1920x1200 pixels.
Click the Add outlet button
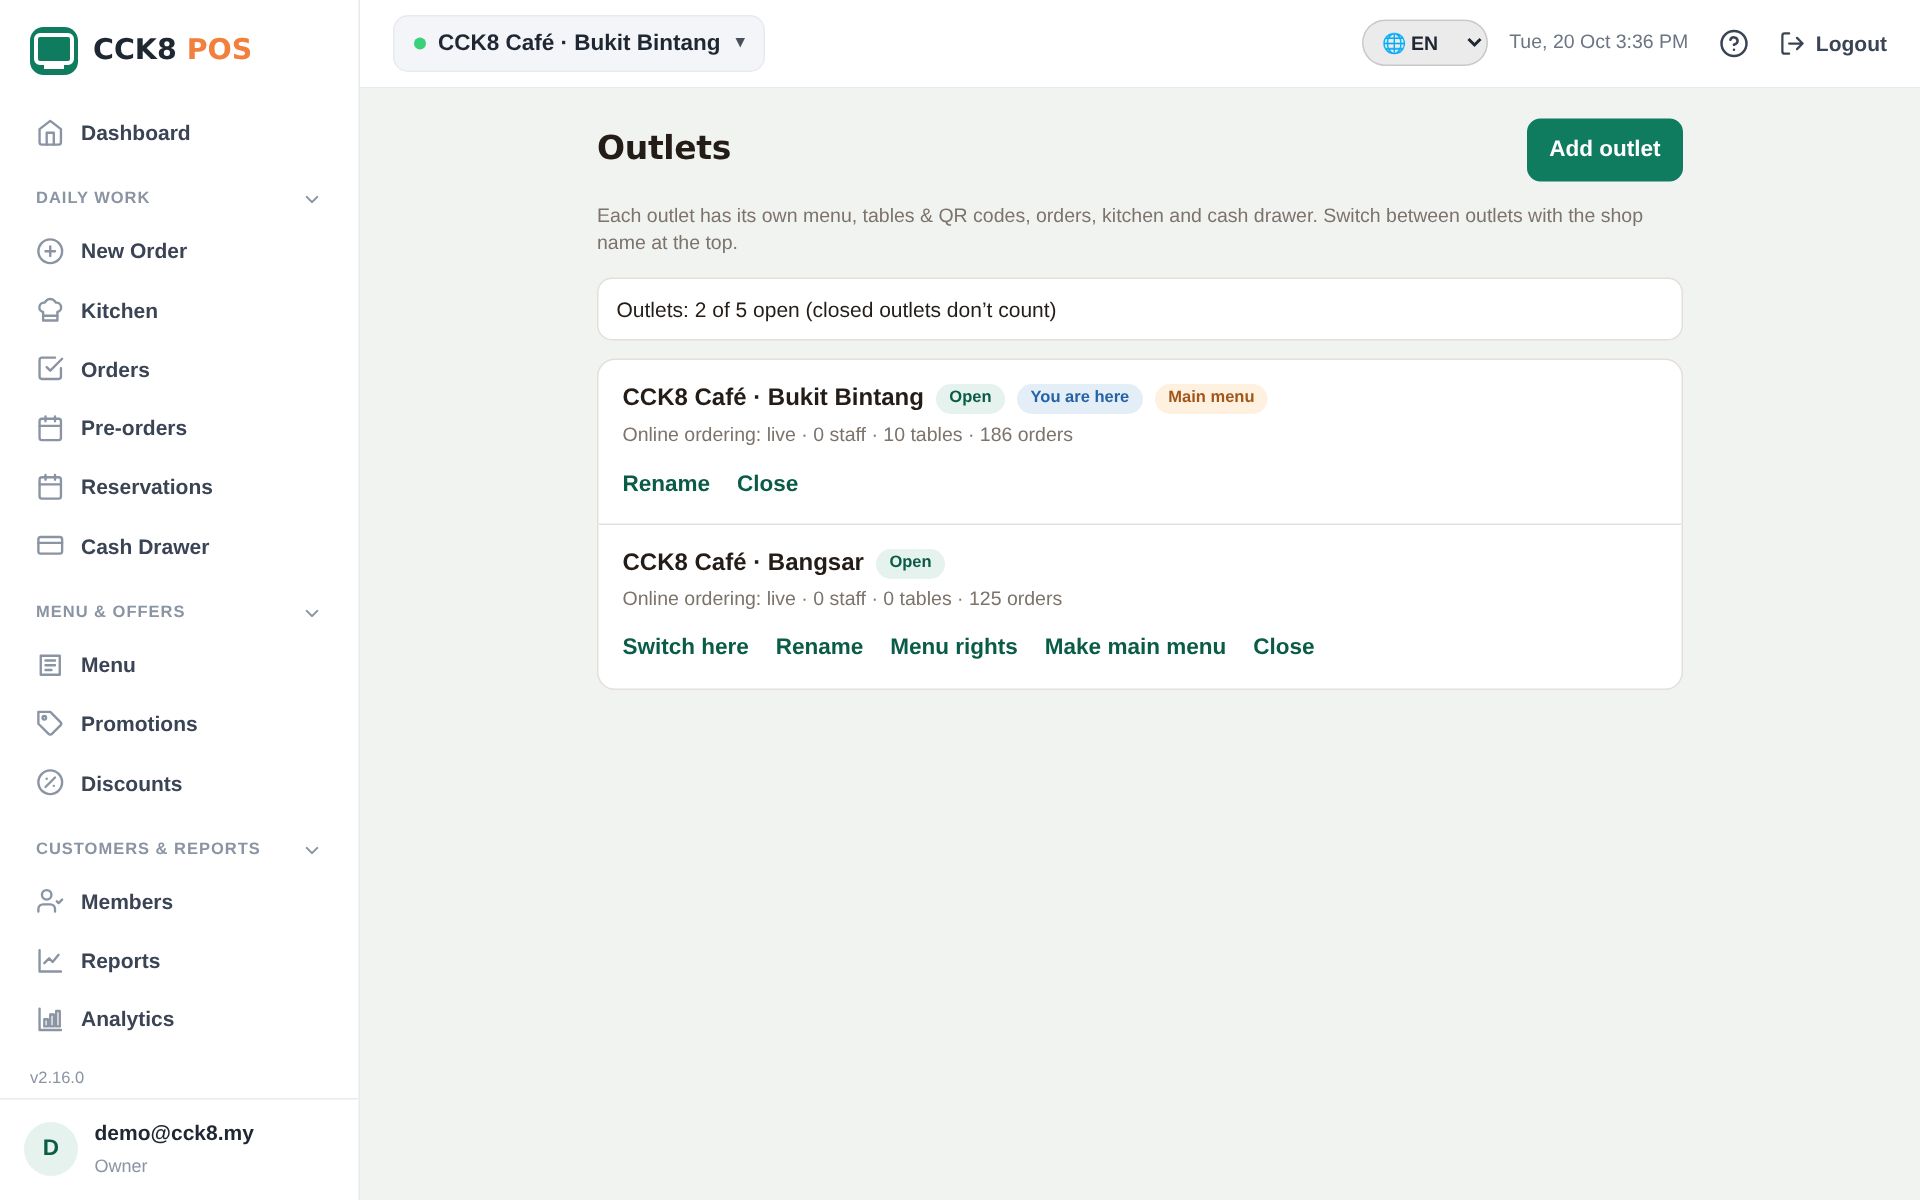click(1604, 150)
